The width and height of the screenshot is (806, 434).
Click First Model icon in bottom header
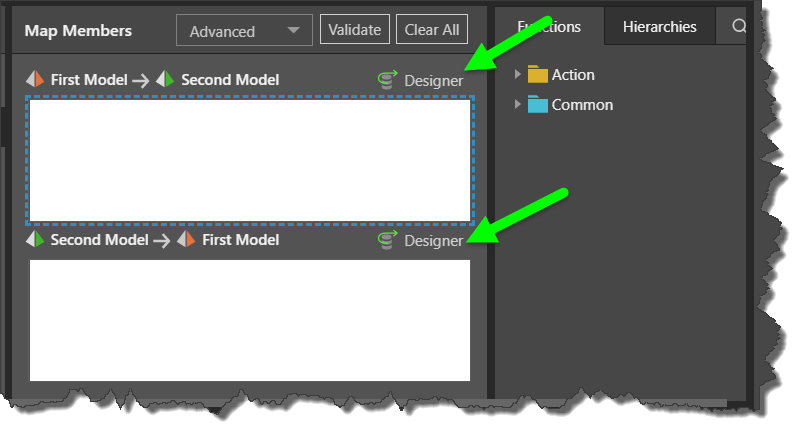click(186, 240)
